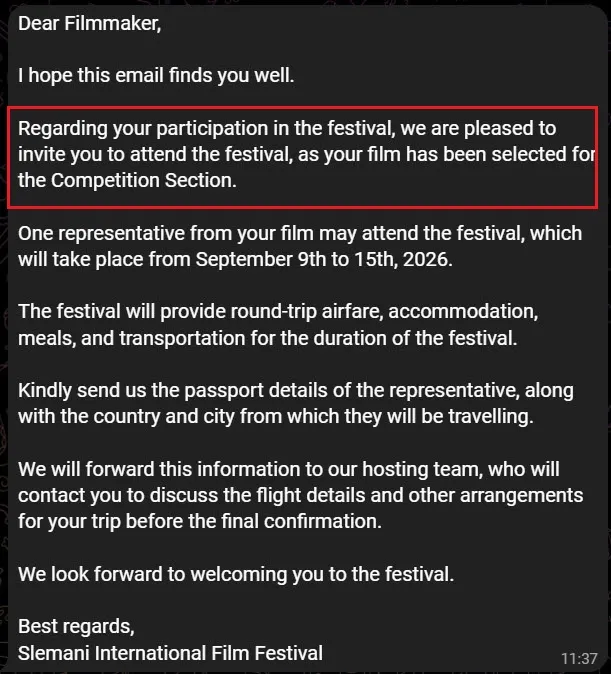Viewport: 611px width, 674px height.
Task: Click the "We look forward to welcoming you" sentence
Action: point(236,574)
